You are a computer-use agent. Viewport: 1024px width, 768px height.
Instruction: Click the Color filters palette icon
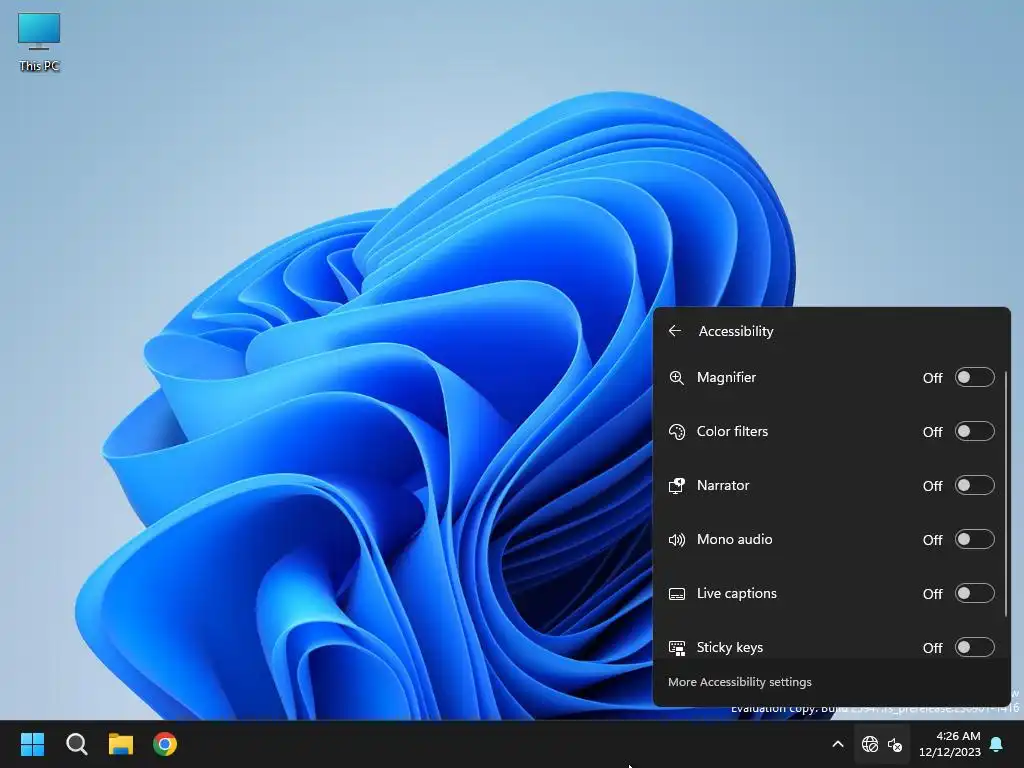click(x=677, y=432)
